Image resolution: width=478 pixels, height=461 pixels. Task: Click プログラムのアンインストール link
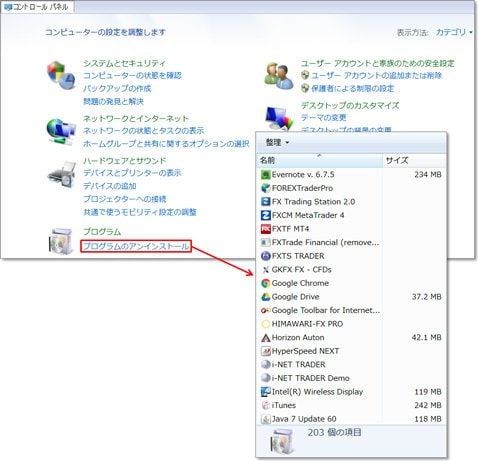pyautogui.click(x=136, y=246)
